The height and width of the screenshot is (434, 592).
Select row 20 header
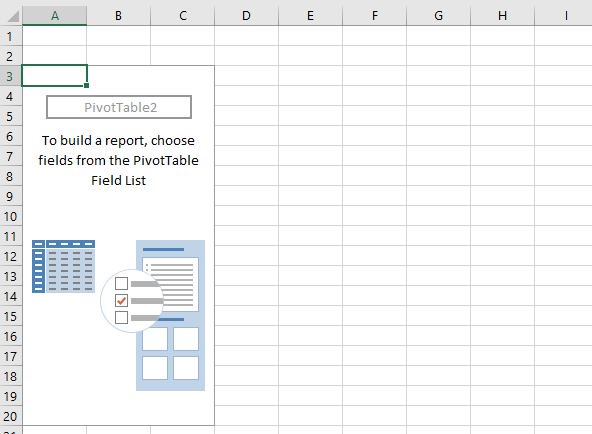click(11, 416)
